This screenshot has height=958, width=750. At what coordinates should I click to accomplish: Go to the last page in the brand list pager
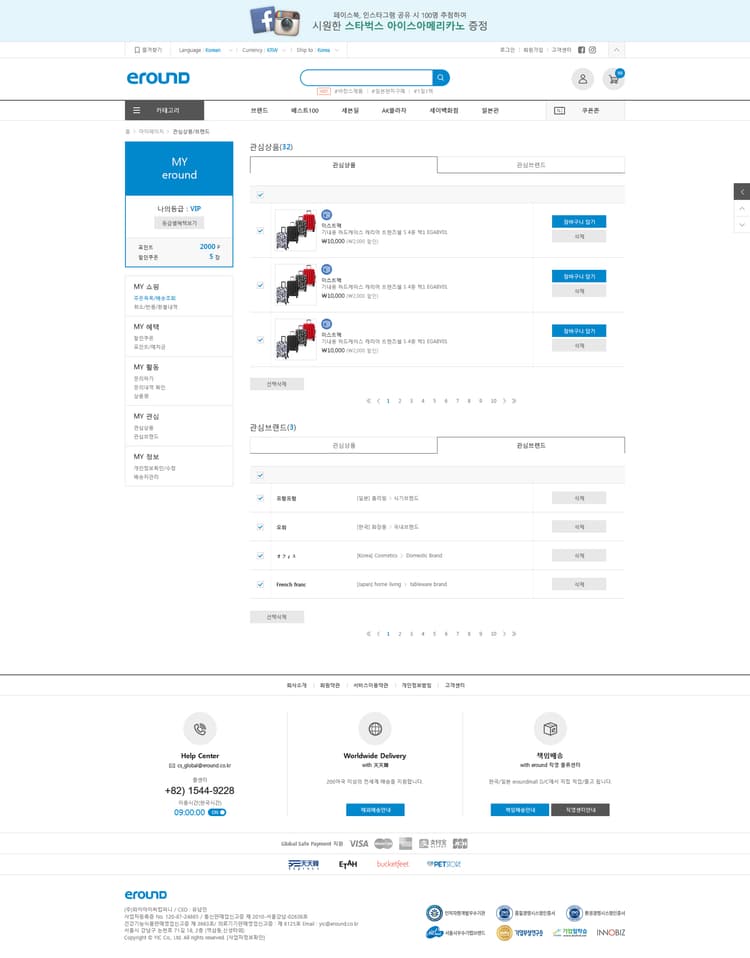514,634
